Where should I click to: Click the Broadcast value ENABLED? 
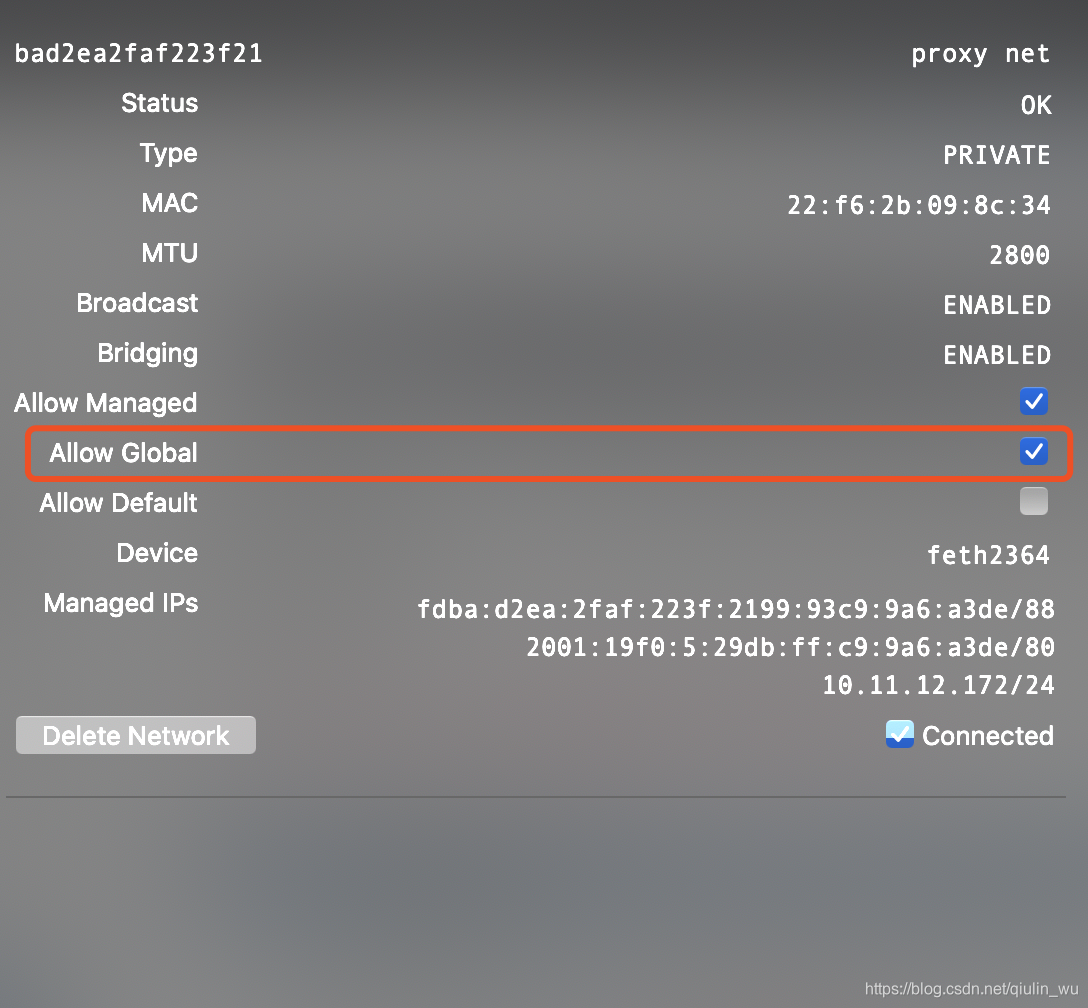click(997, 305)
